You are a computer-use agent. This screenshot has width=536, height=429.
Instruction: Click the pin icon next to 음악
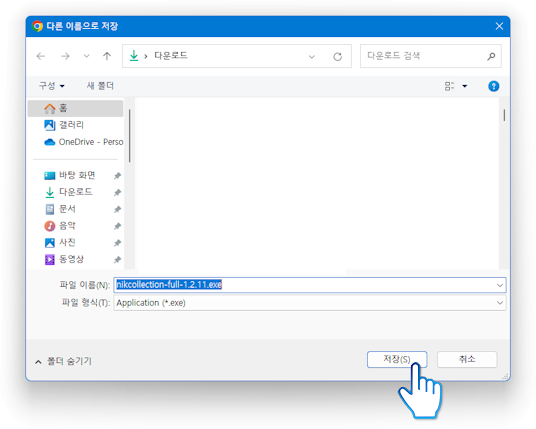[117, 226]
